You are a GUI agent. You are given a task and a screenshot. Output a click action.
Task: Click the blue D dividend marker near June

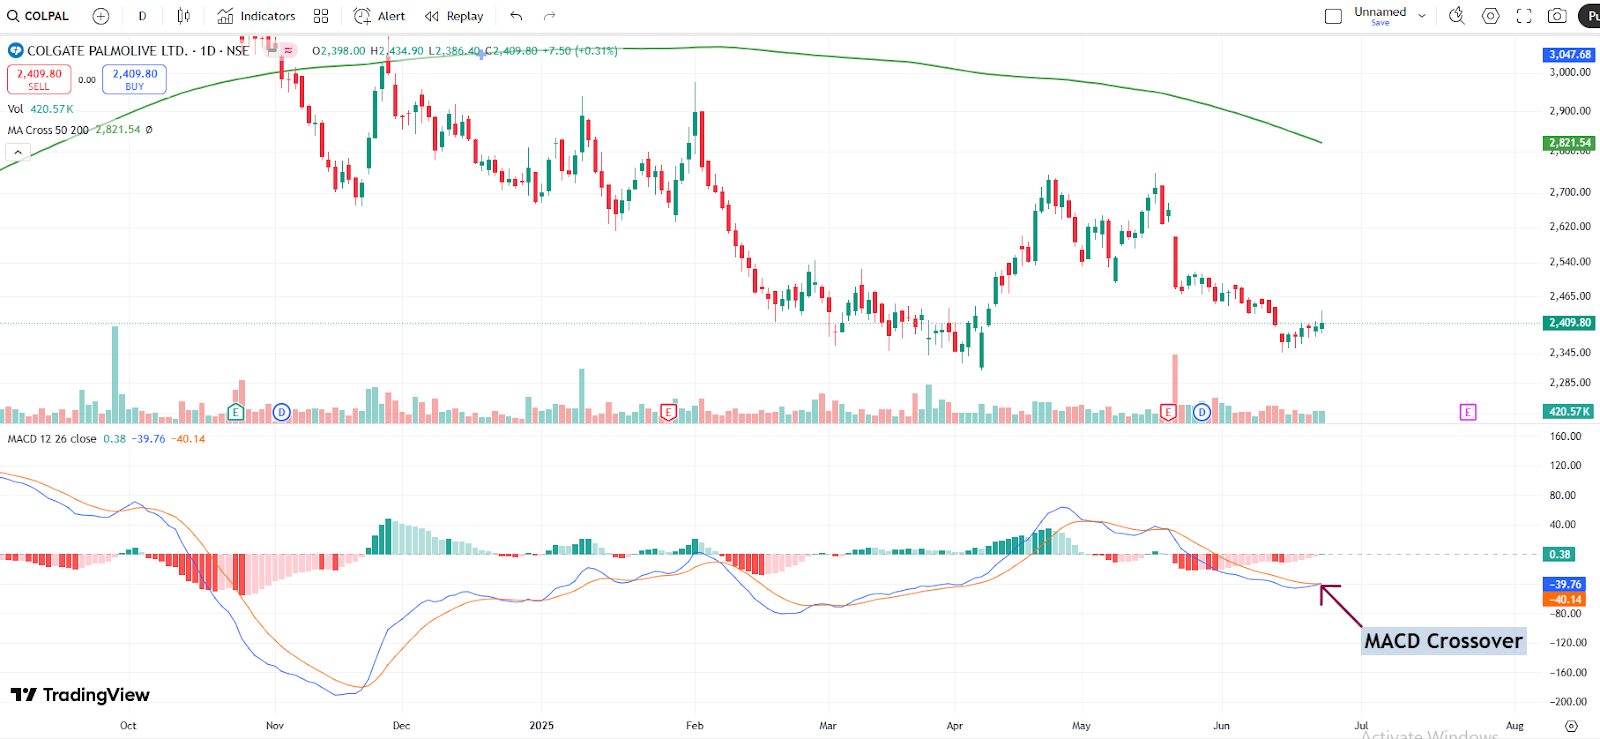(1202, 412)
